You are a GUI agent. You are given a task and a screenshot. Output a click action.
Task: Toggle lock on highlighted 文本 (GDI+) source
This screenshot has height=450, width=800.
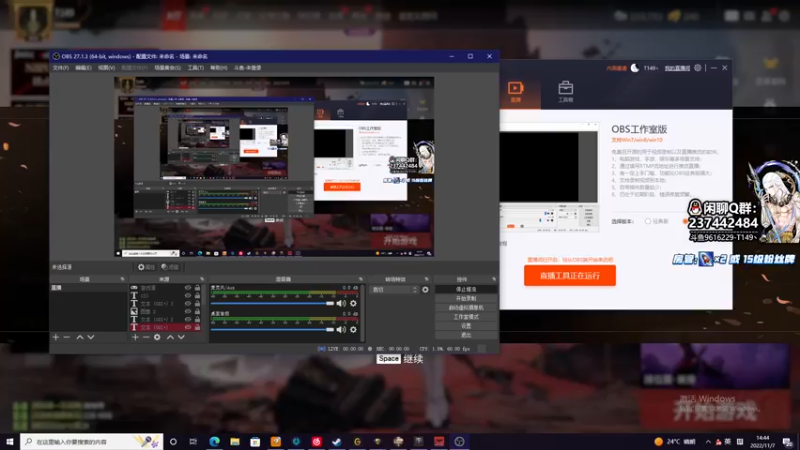(x=197, y=327)
